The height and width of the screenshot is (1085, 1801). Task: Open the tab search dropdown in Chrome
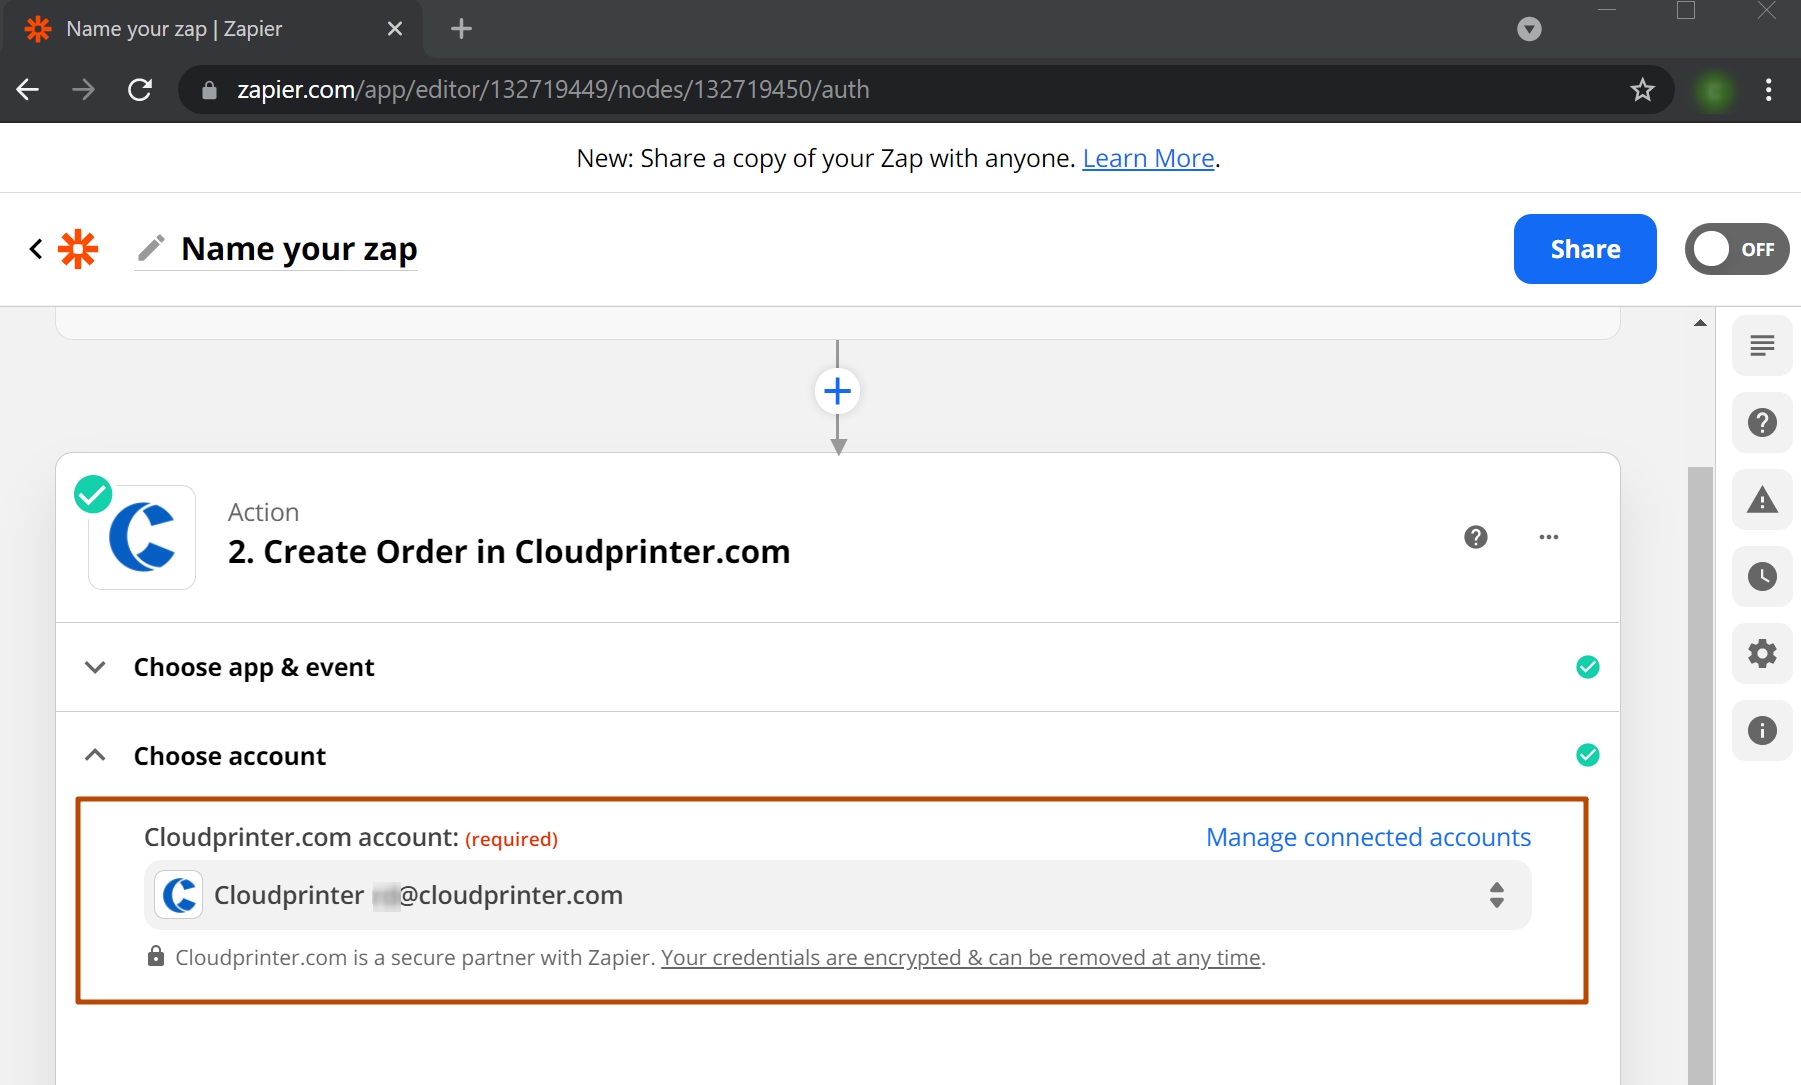click(x=1529, y=29)
